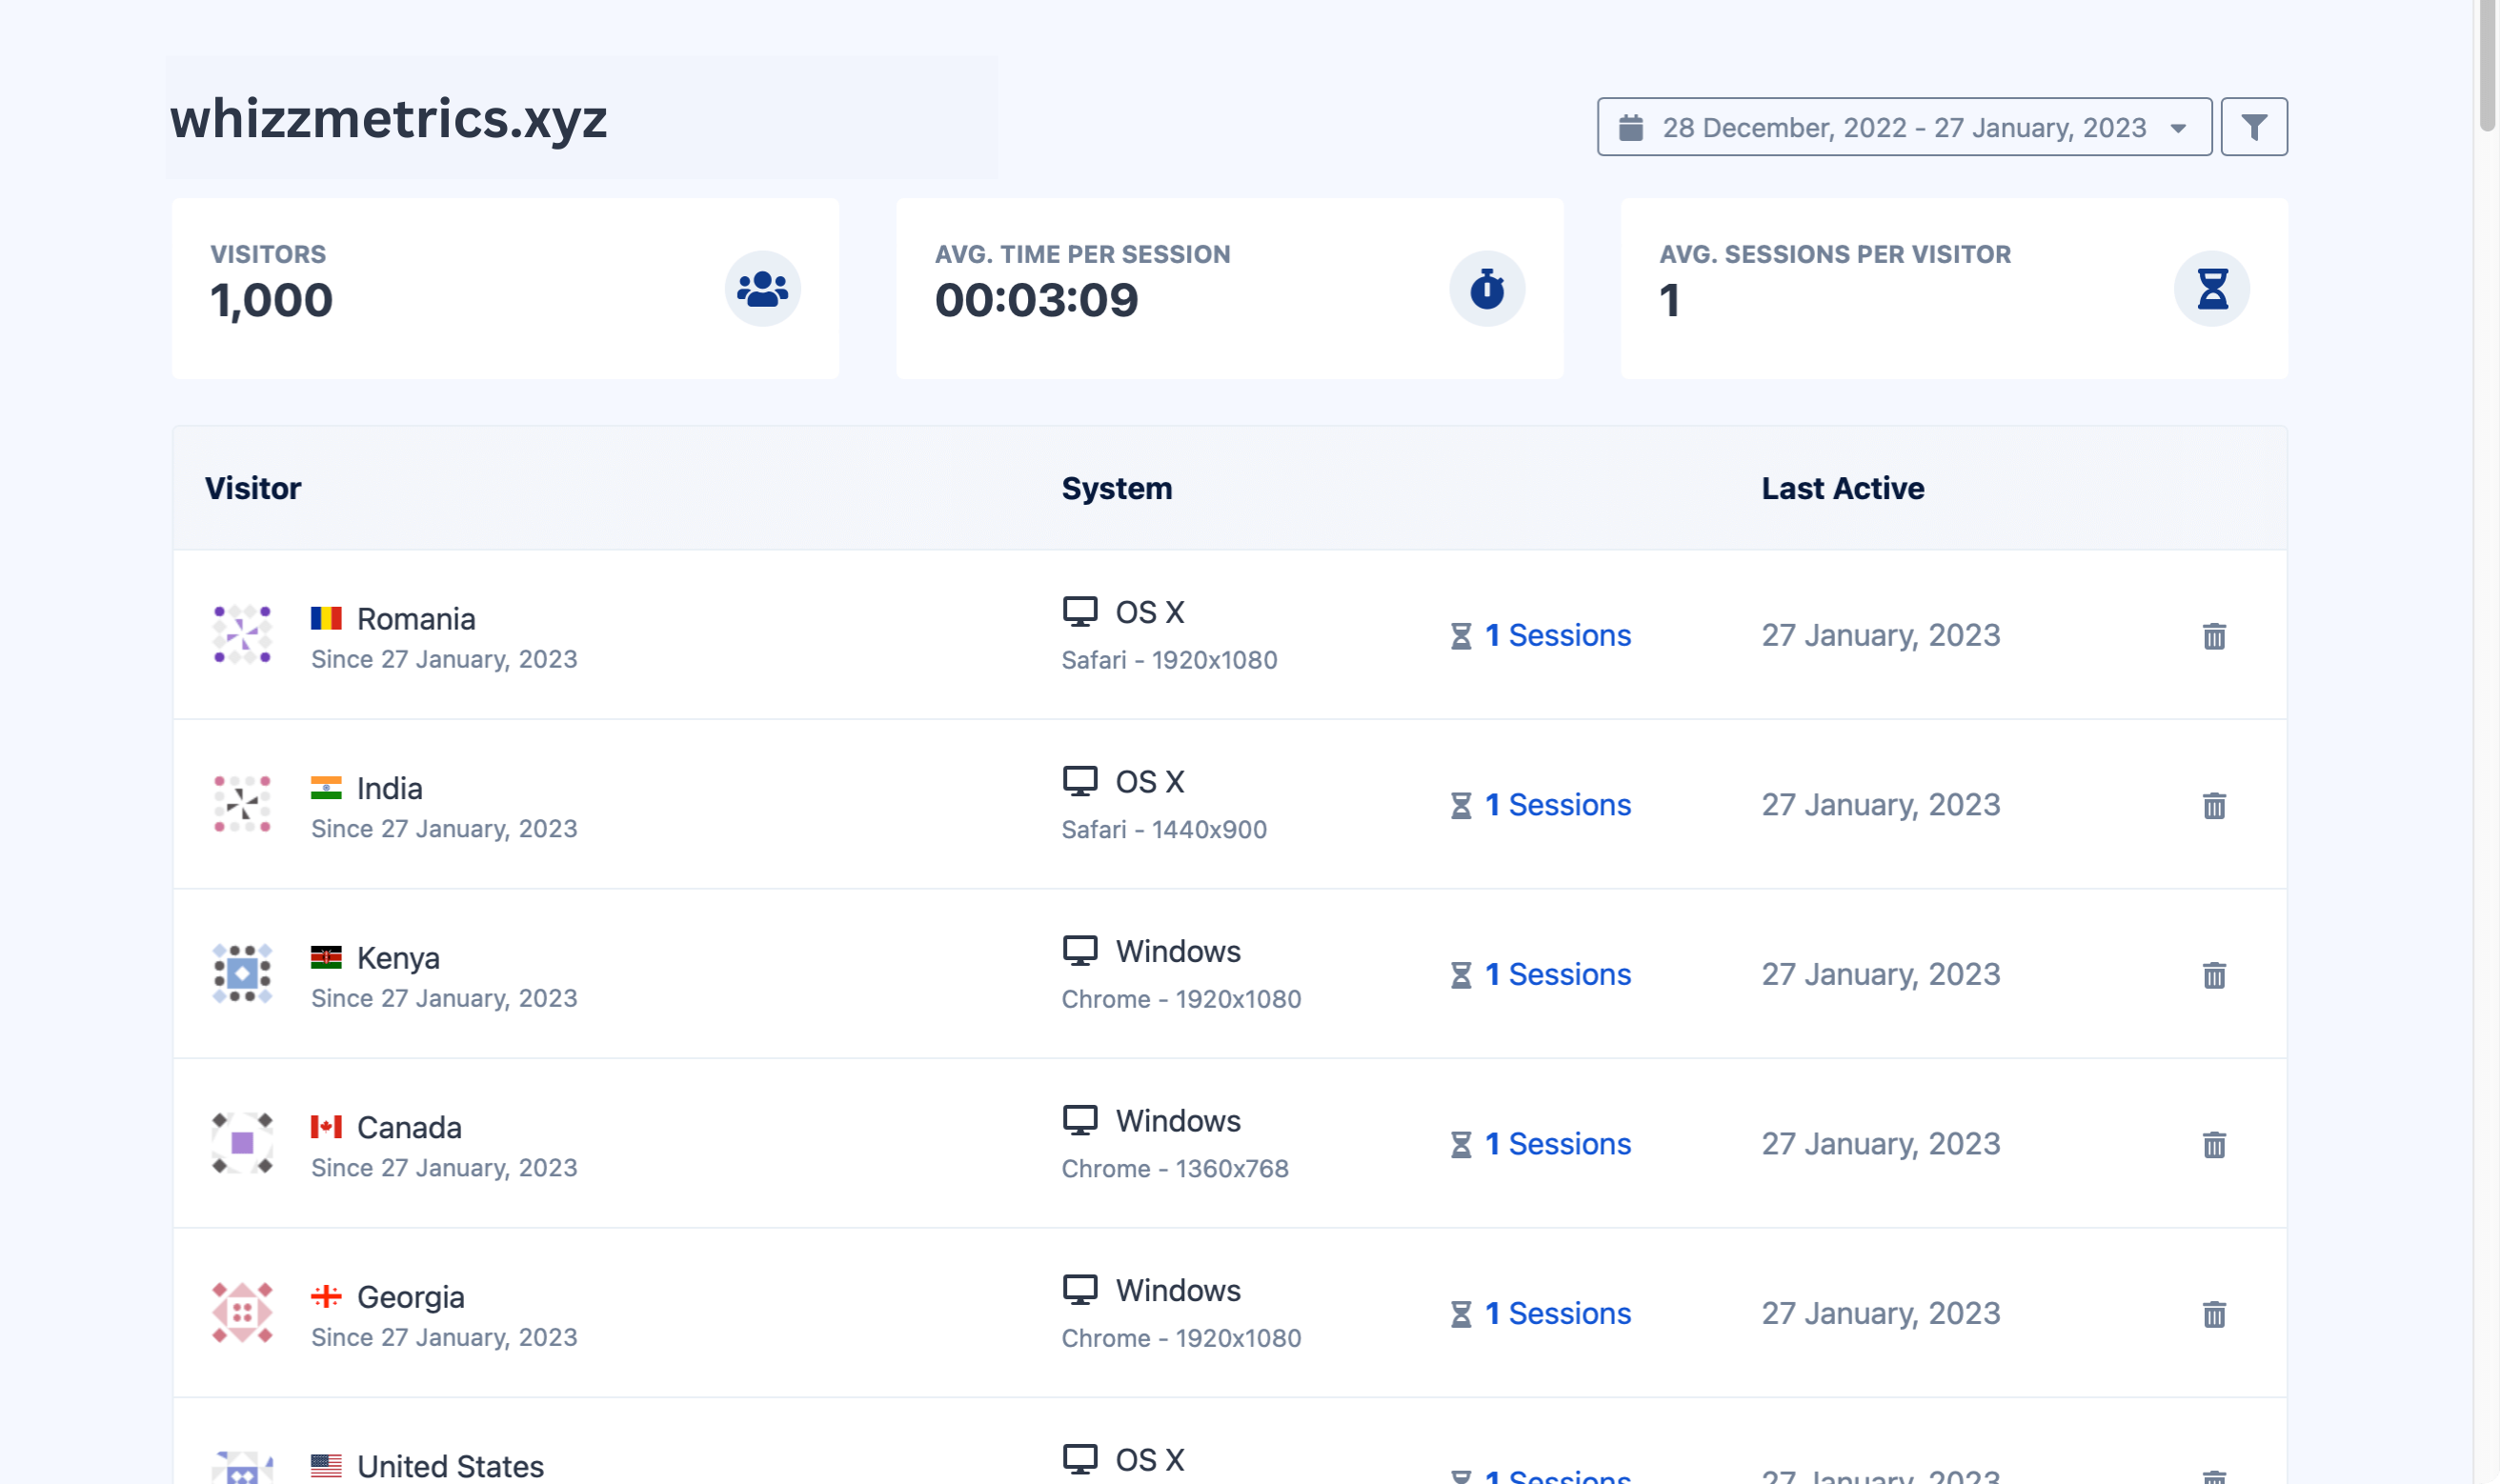Click the Romania flag icon
The width and height of the screenshot is (2500, 1484).
click(x=326, y=619)
